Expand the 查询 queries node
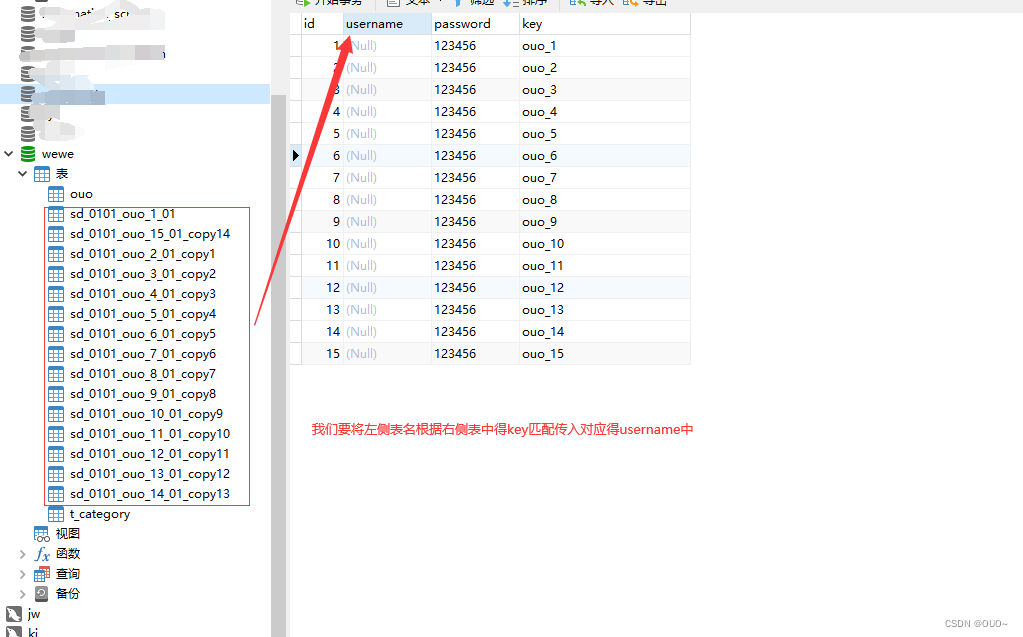Image resolution: width=1023 pixels, height=637 pixels. pyautogui.click(x=23, y=574)
